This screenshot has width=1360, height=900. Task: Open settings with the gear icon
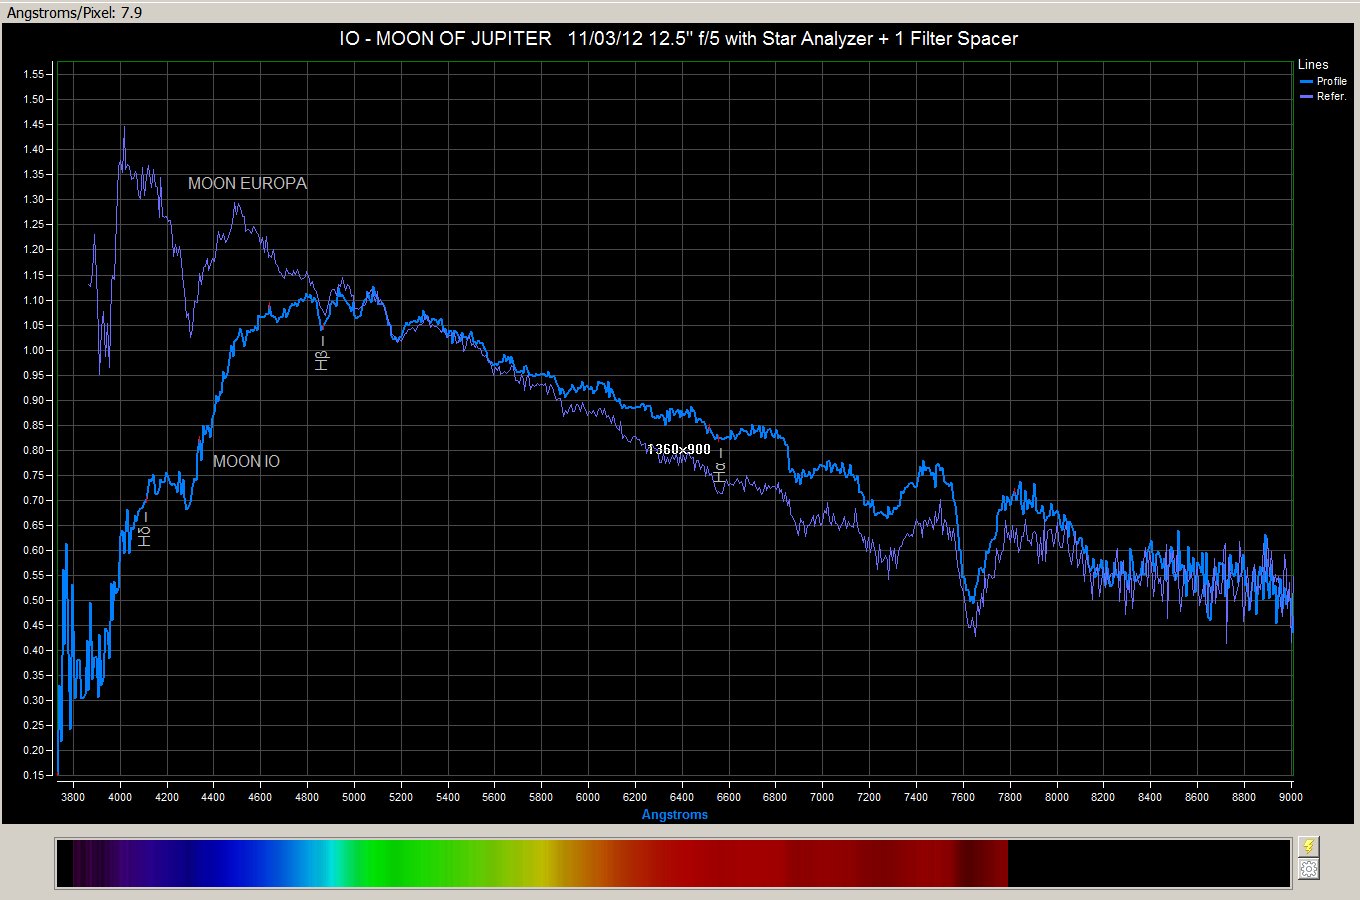[1308, 869]
